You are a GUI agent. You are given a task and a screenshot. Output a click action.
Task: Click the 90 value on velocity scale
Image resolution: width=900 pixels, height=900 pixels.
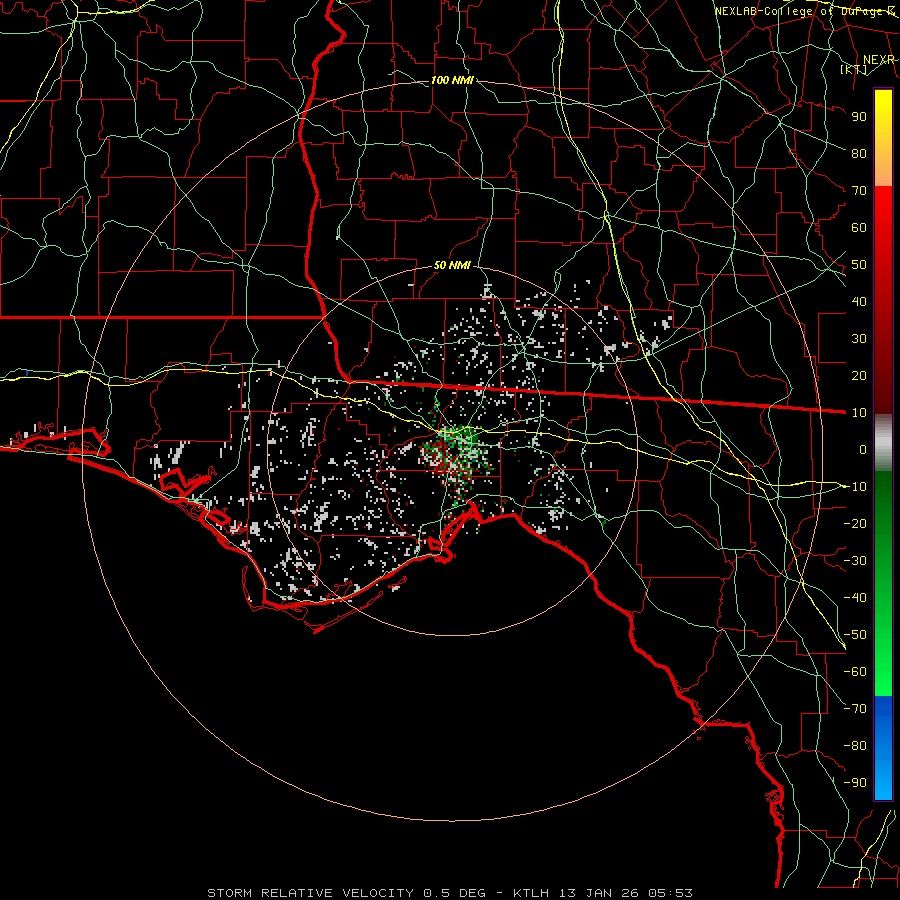(859, 117)
